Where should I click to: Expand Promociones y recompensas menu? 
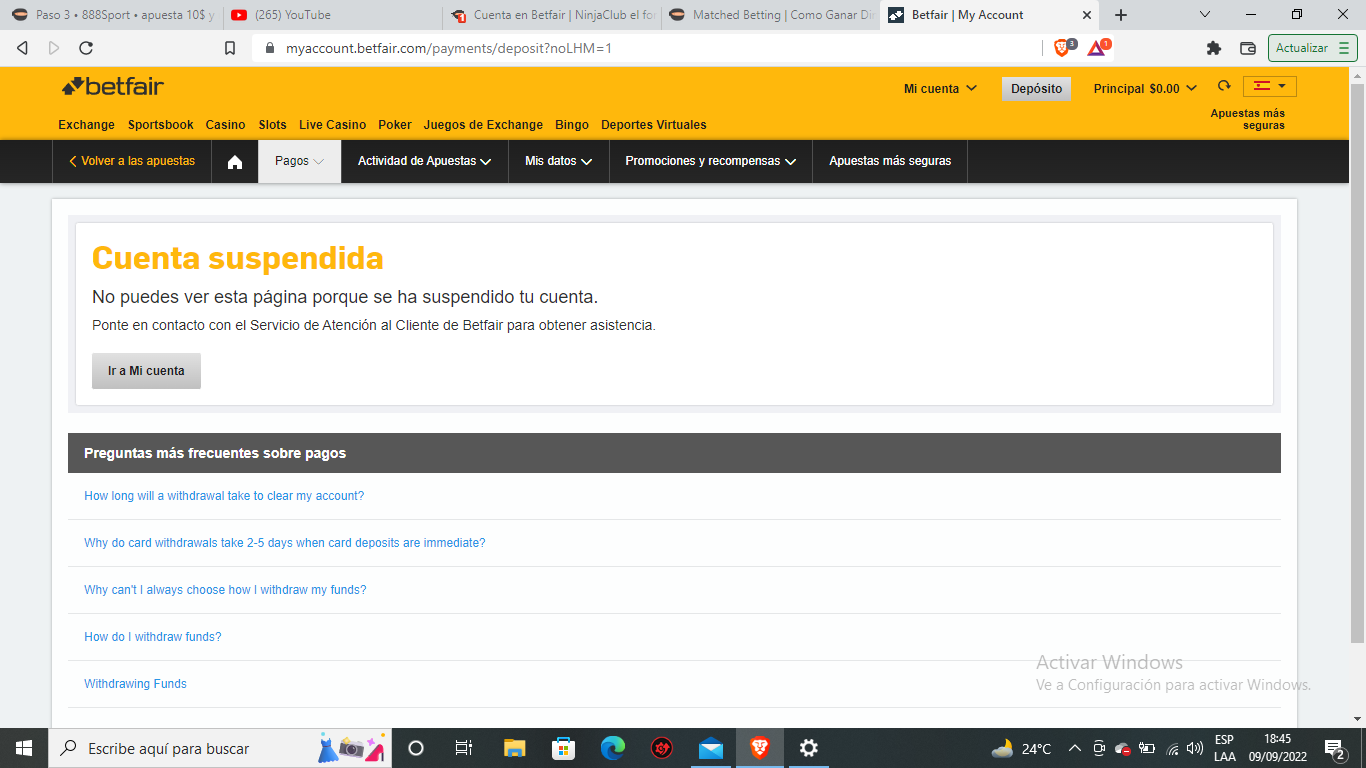coord(711,161)
